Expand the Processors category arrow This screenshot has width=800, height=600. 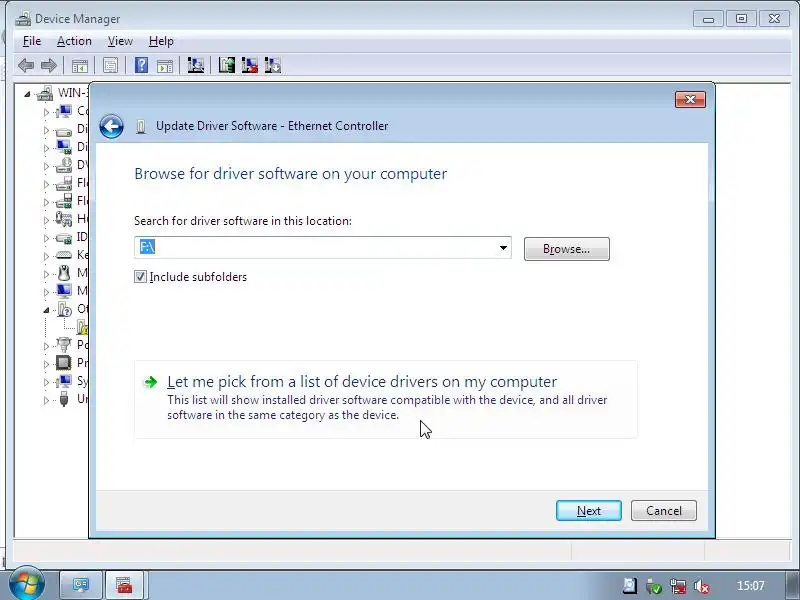[46, 364]
